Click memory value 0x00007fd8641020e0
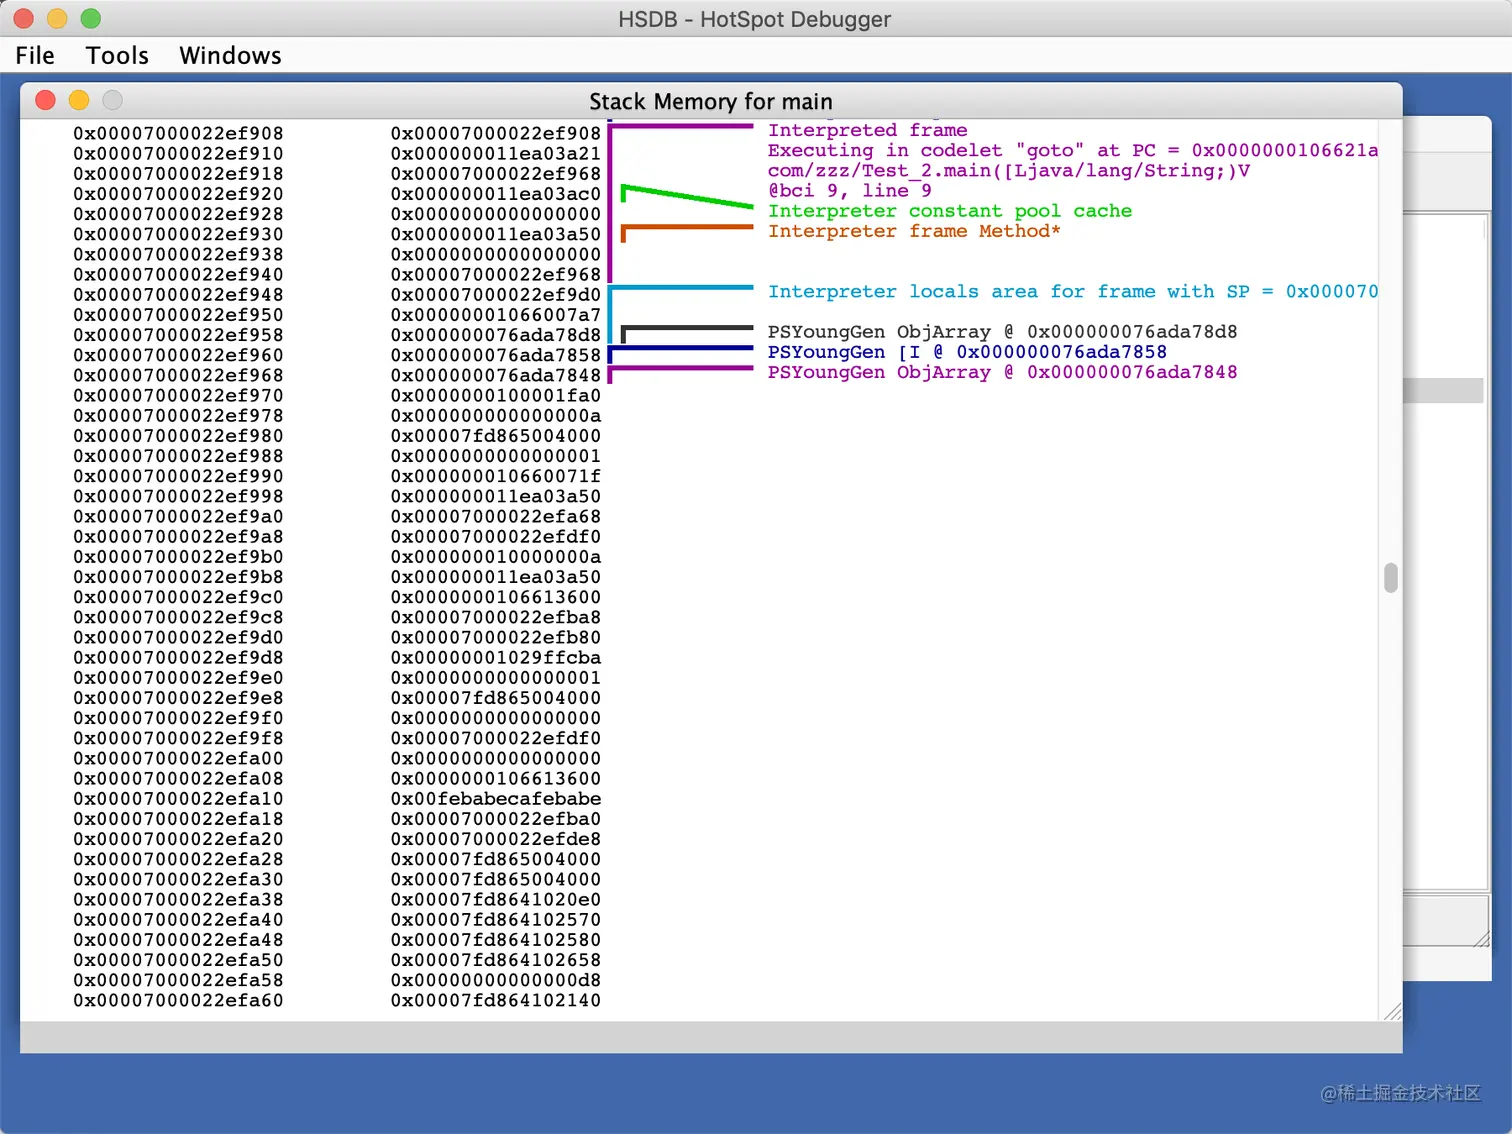Screen dimensions: 1512x1134 496,900
